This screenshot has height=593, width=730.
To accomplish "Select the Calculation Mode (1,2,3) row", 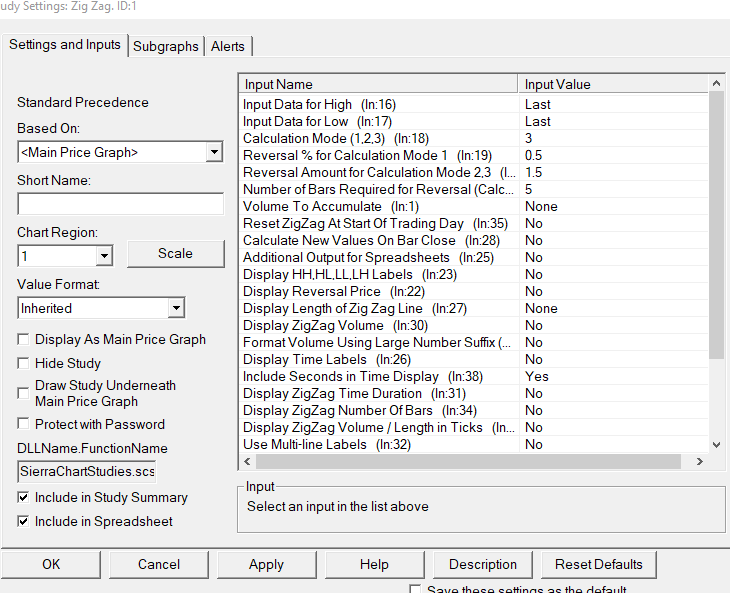I will 474,138.
